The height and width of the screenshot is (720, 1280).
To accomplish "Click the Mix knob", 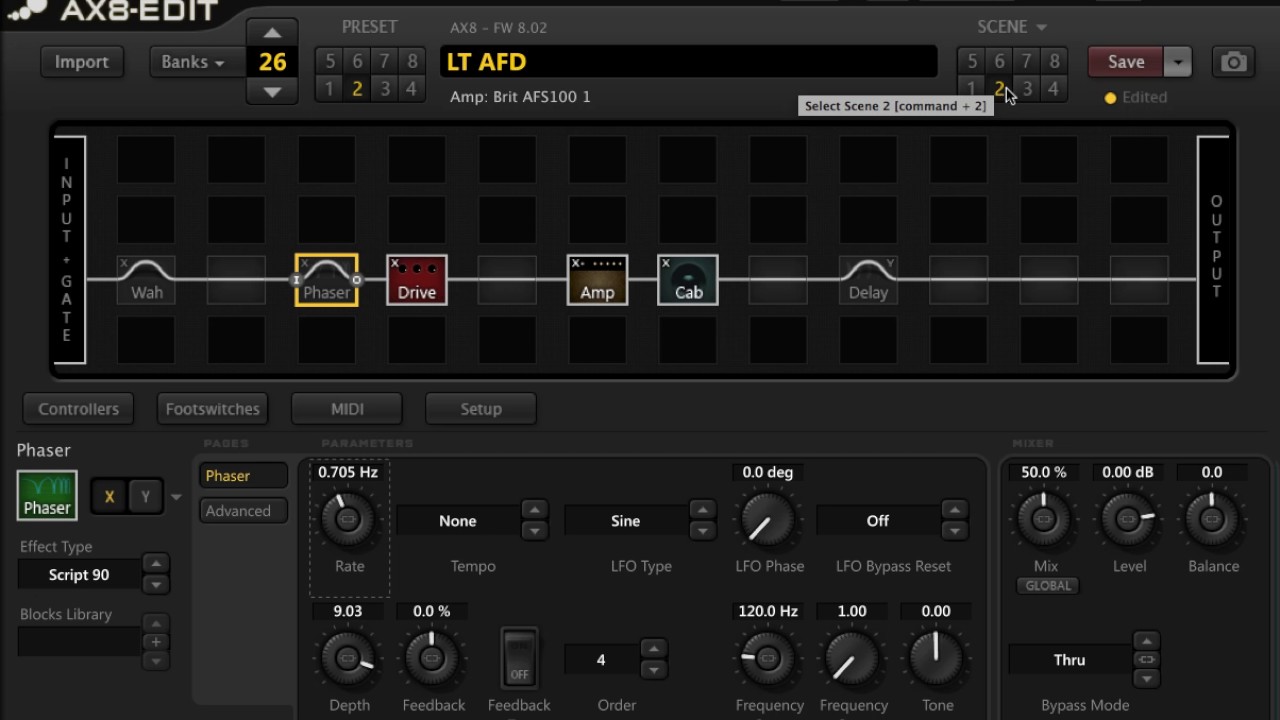I will tap(1043, 518).
